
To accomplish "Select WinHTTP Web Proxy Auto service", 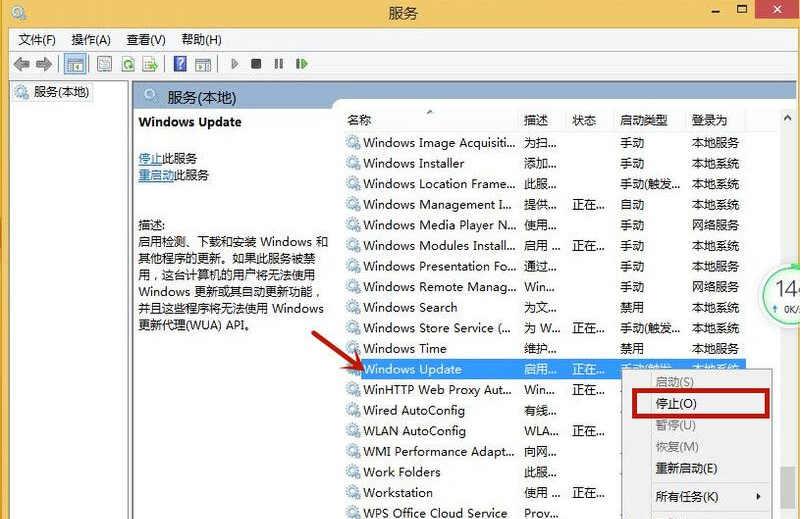I will [x=483, y=390].
